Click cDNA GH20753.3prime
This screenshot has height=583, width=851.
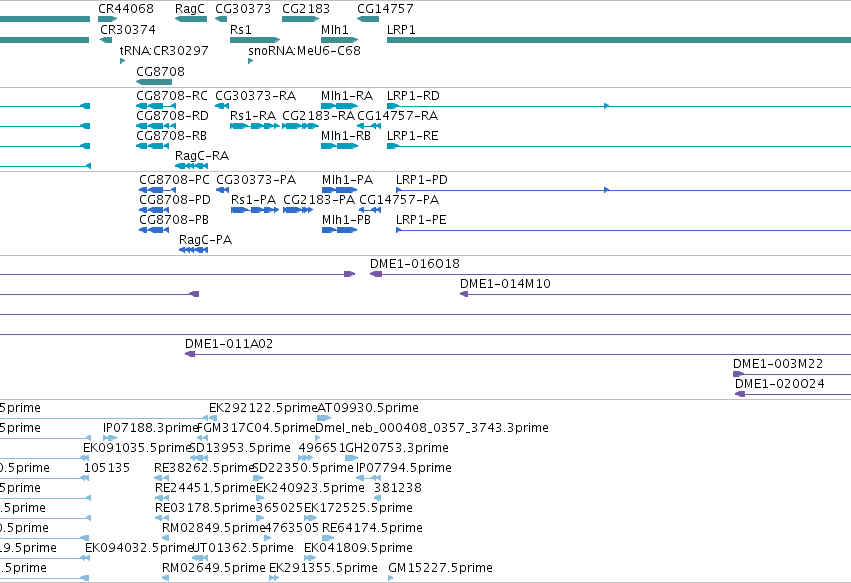point(397,448)
